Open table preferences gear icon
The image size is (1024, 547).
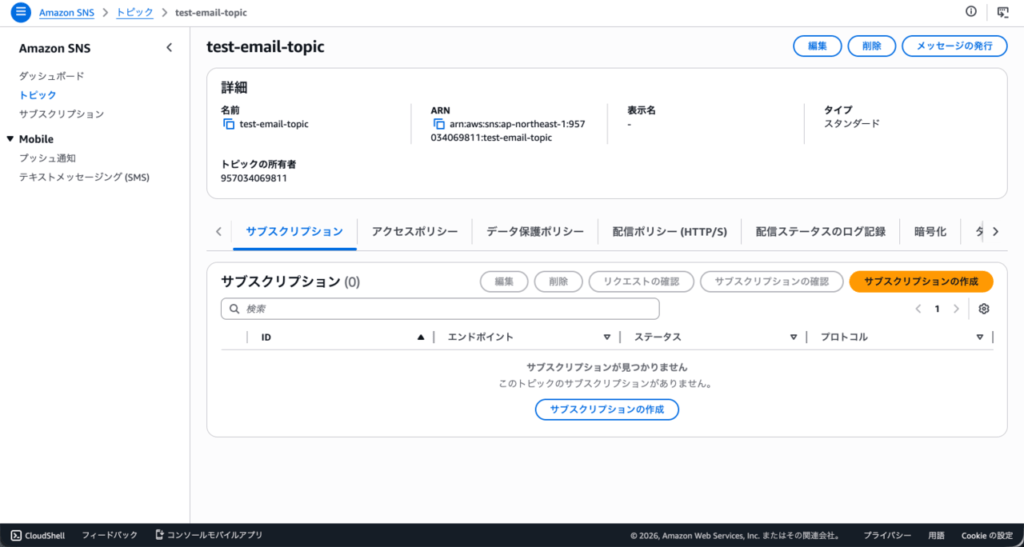[984, 309]
